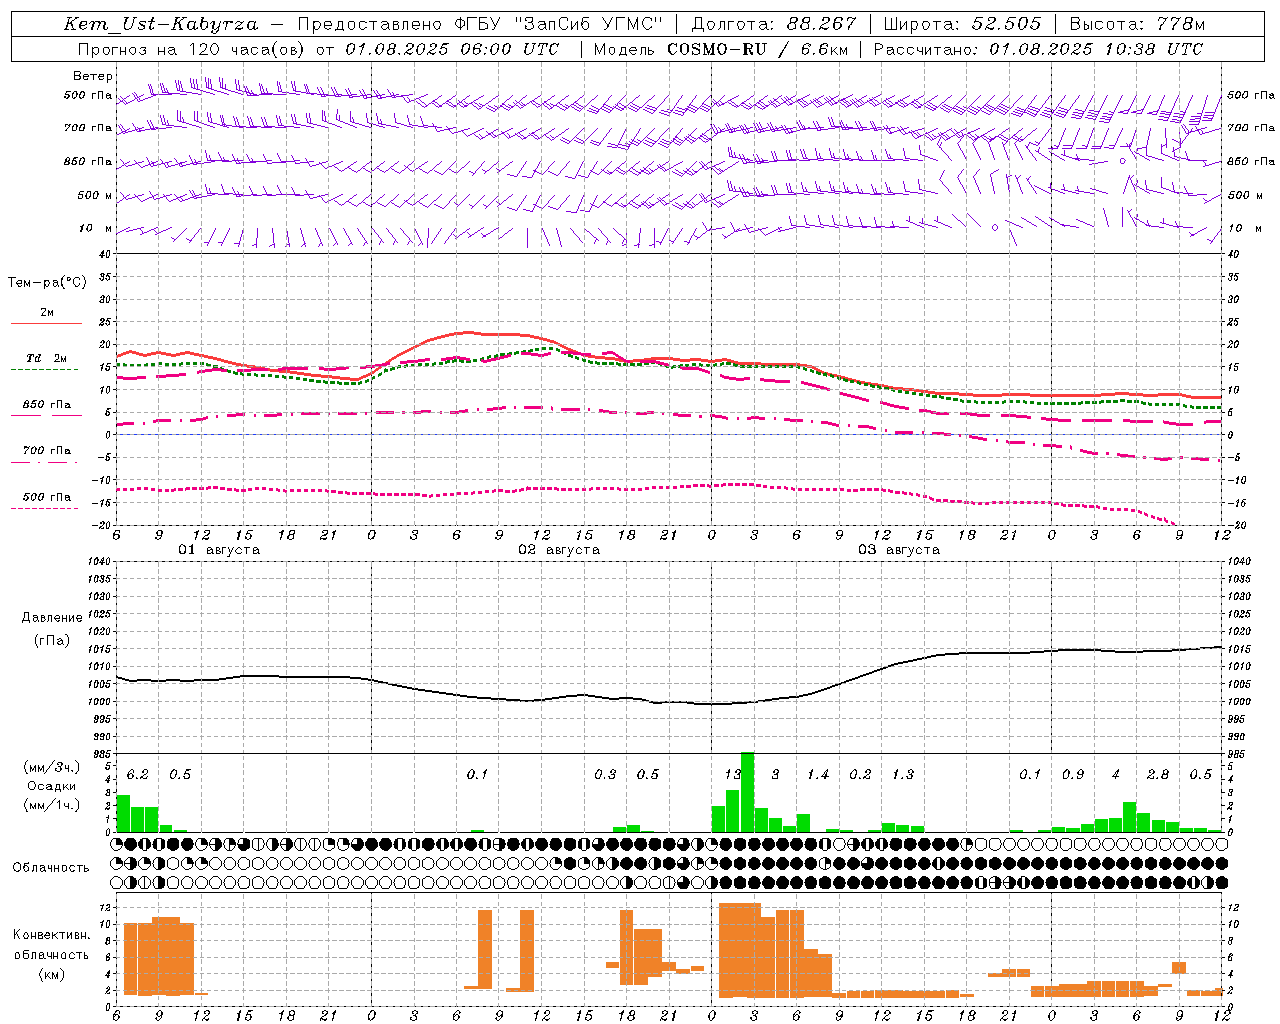Click the Осадки precipitation label

tap(52, 786)
